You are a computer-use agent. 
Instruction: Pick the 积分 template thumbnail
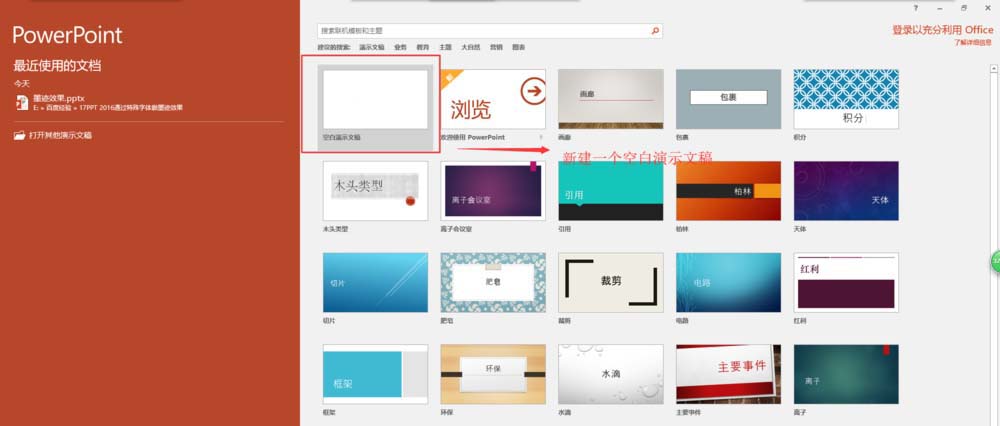(846, 99)
